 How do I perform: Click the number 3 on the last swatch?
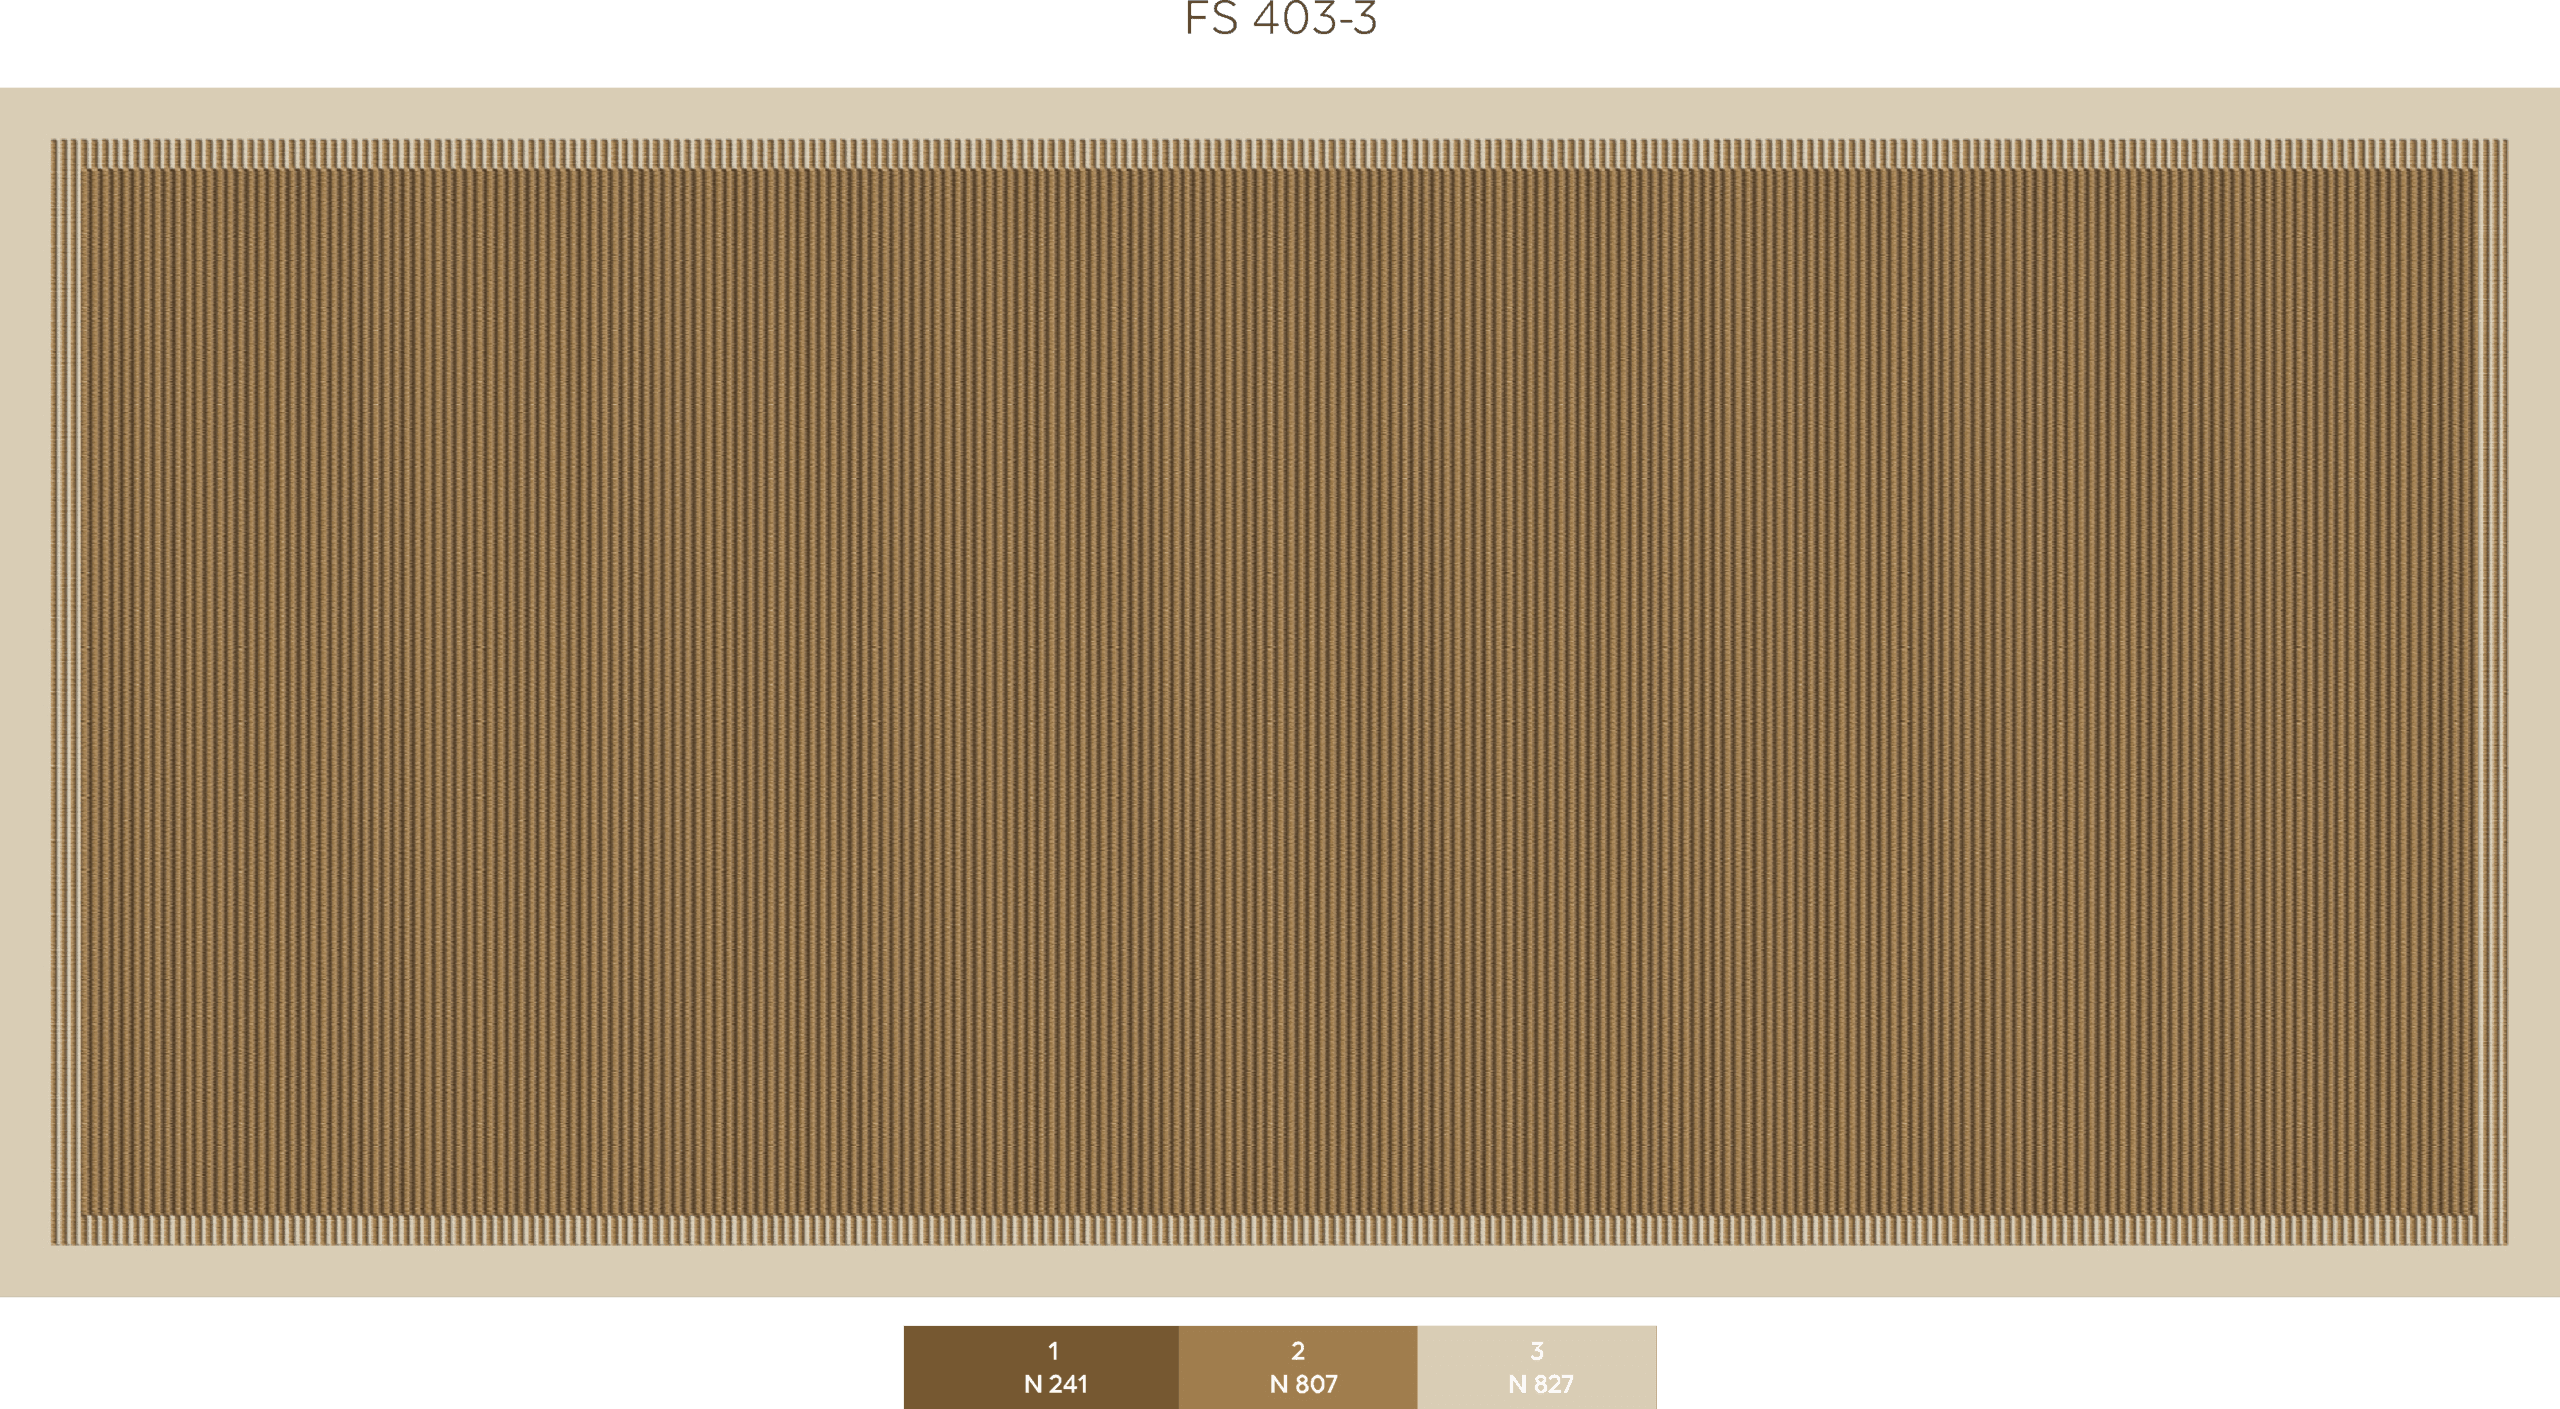[1537, 1351]
